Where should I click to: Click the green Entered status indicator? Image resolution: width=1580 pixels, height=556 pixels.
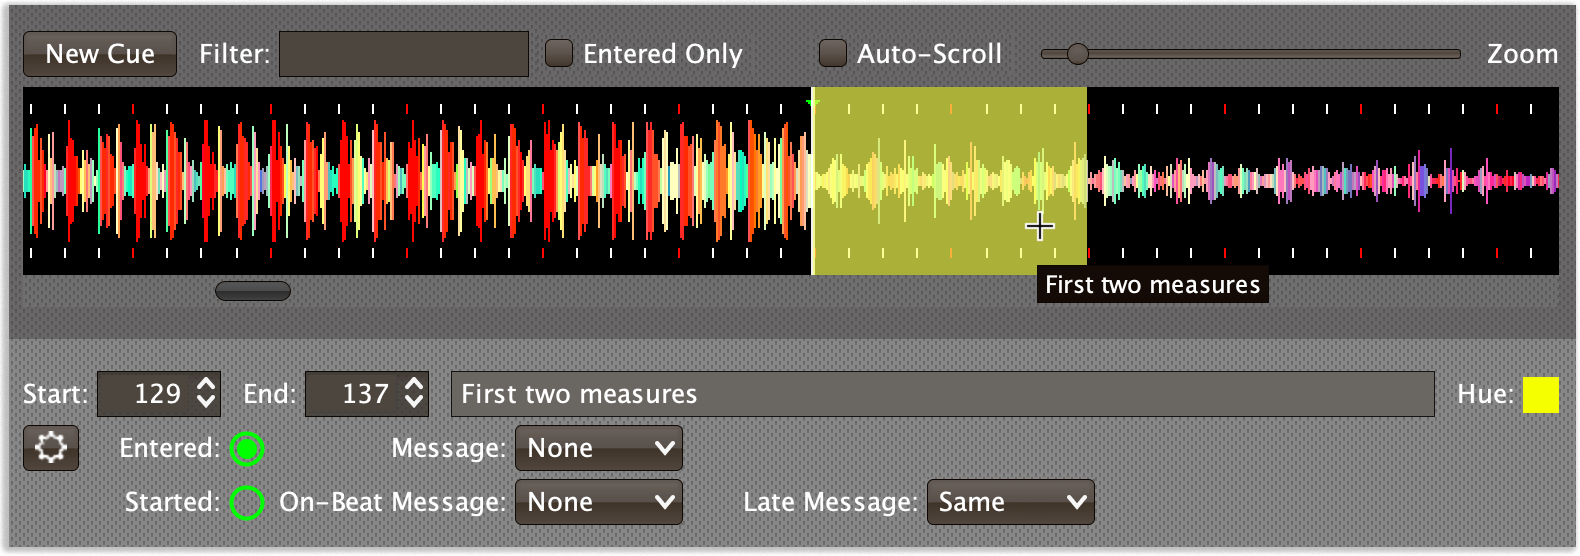pyautogui.click(x=247, y=449)
